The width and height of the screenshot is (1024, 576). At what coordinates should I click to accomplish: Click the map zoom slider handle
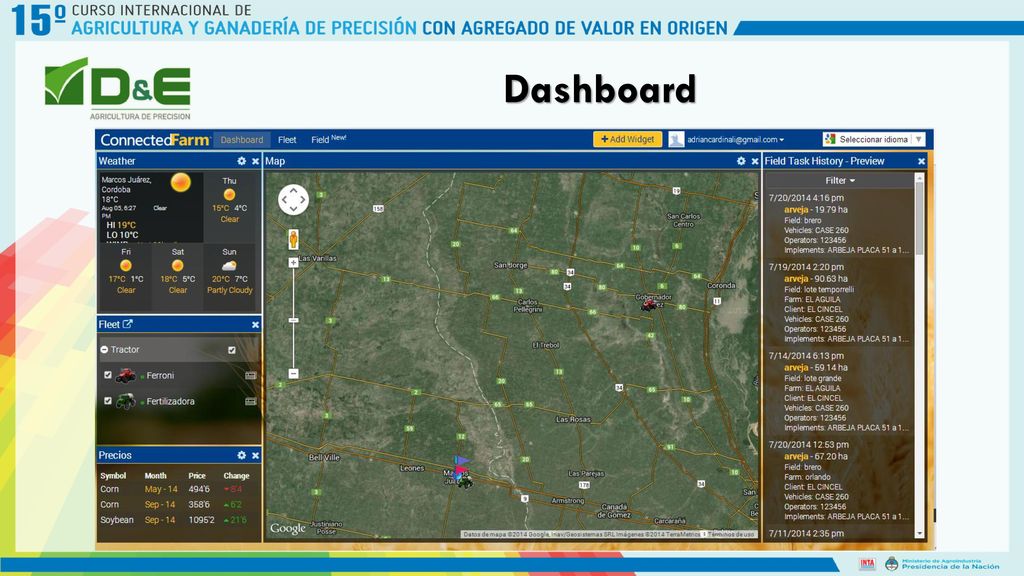point(293,320)
